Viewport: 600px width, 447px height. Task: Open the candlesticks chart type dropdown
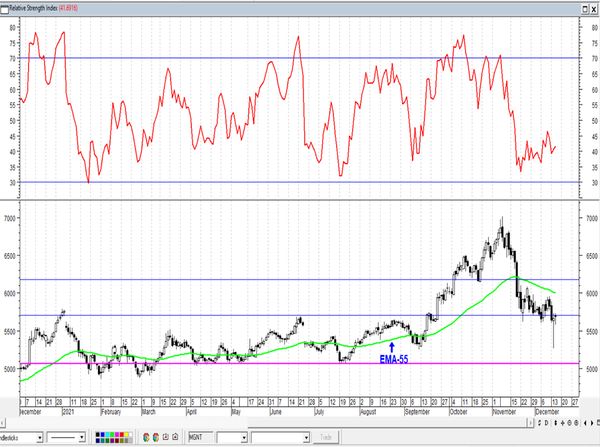tap(39, 437)
